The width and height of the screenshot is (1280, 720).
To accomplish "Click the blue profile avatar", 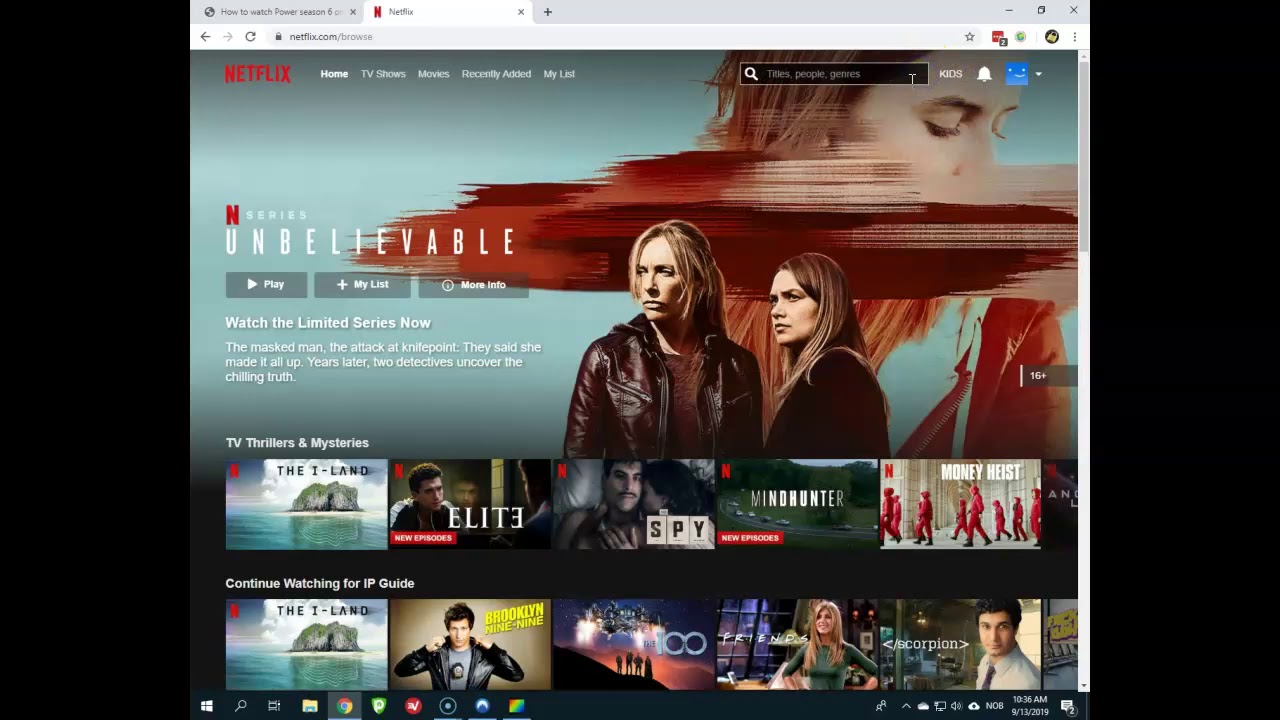I will [1016, 73].
